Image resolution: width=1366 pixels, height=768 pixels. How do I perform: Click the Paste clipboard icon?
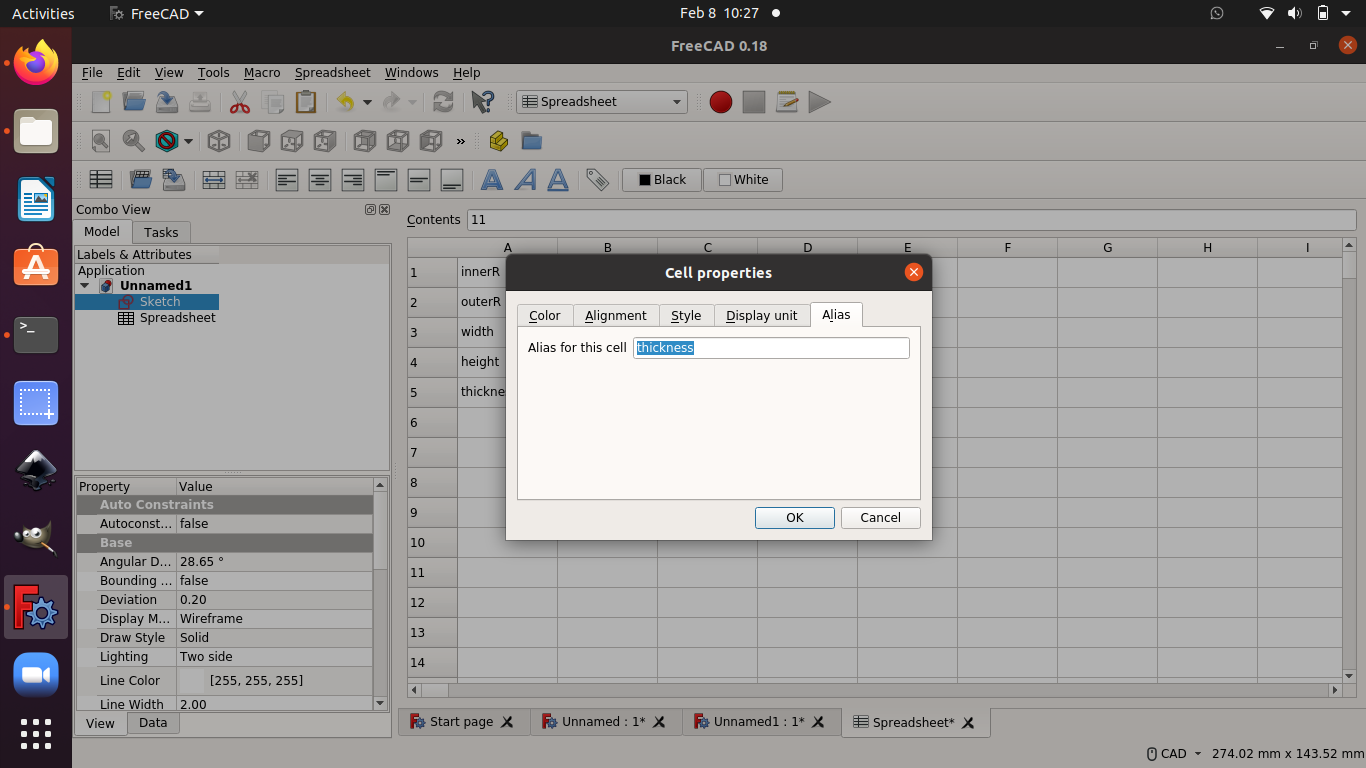(x=306, y=102)
